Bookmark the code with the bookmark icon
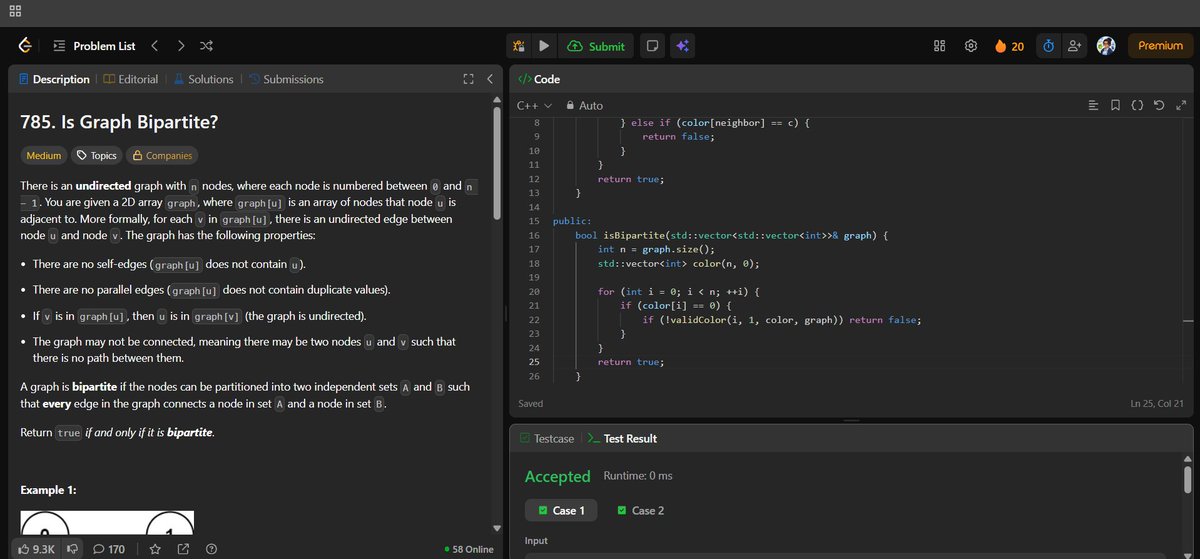Viewport: 1200px width, 559px height. point(1115,105)
